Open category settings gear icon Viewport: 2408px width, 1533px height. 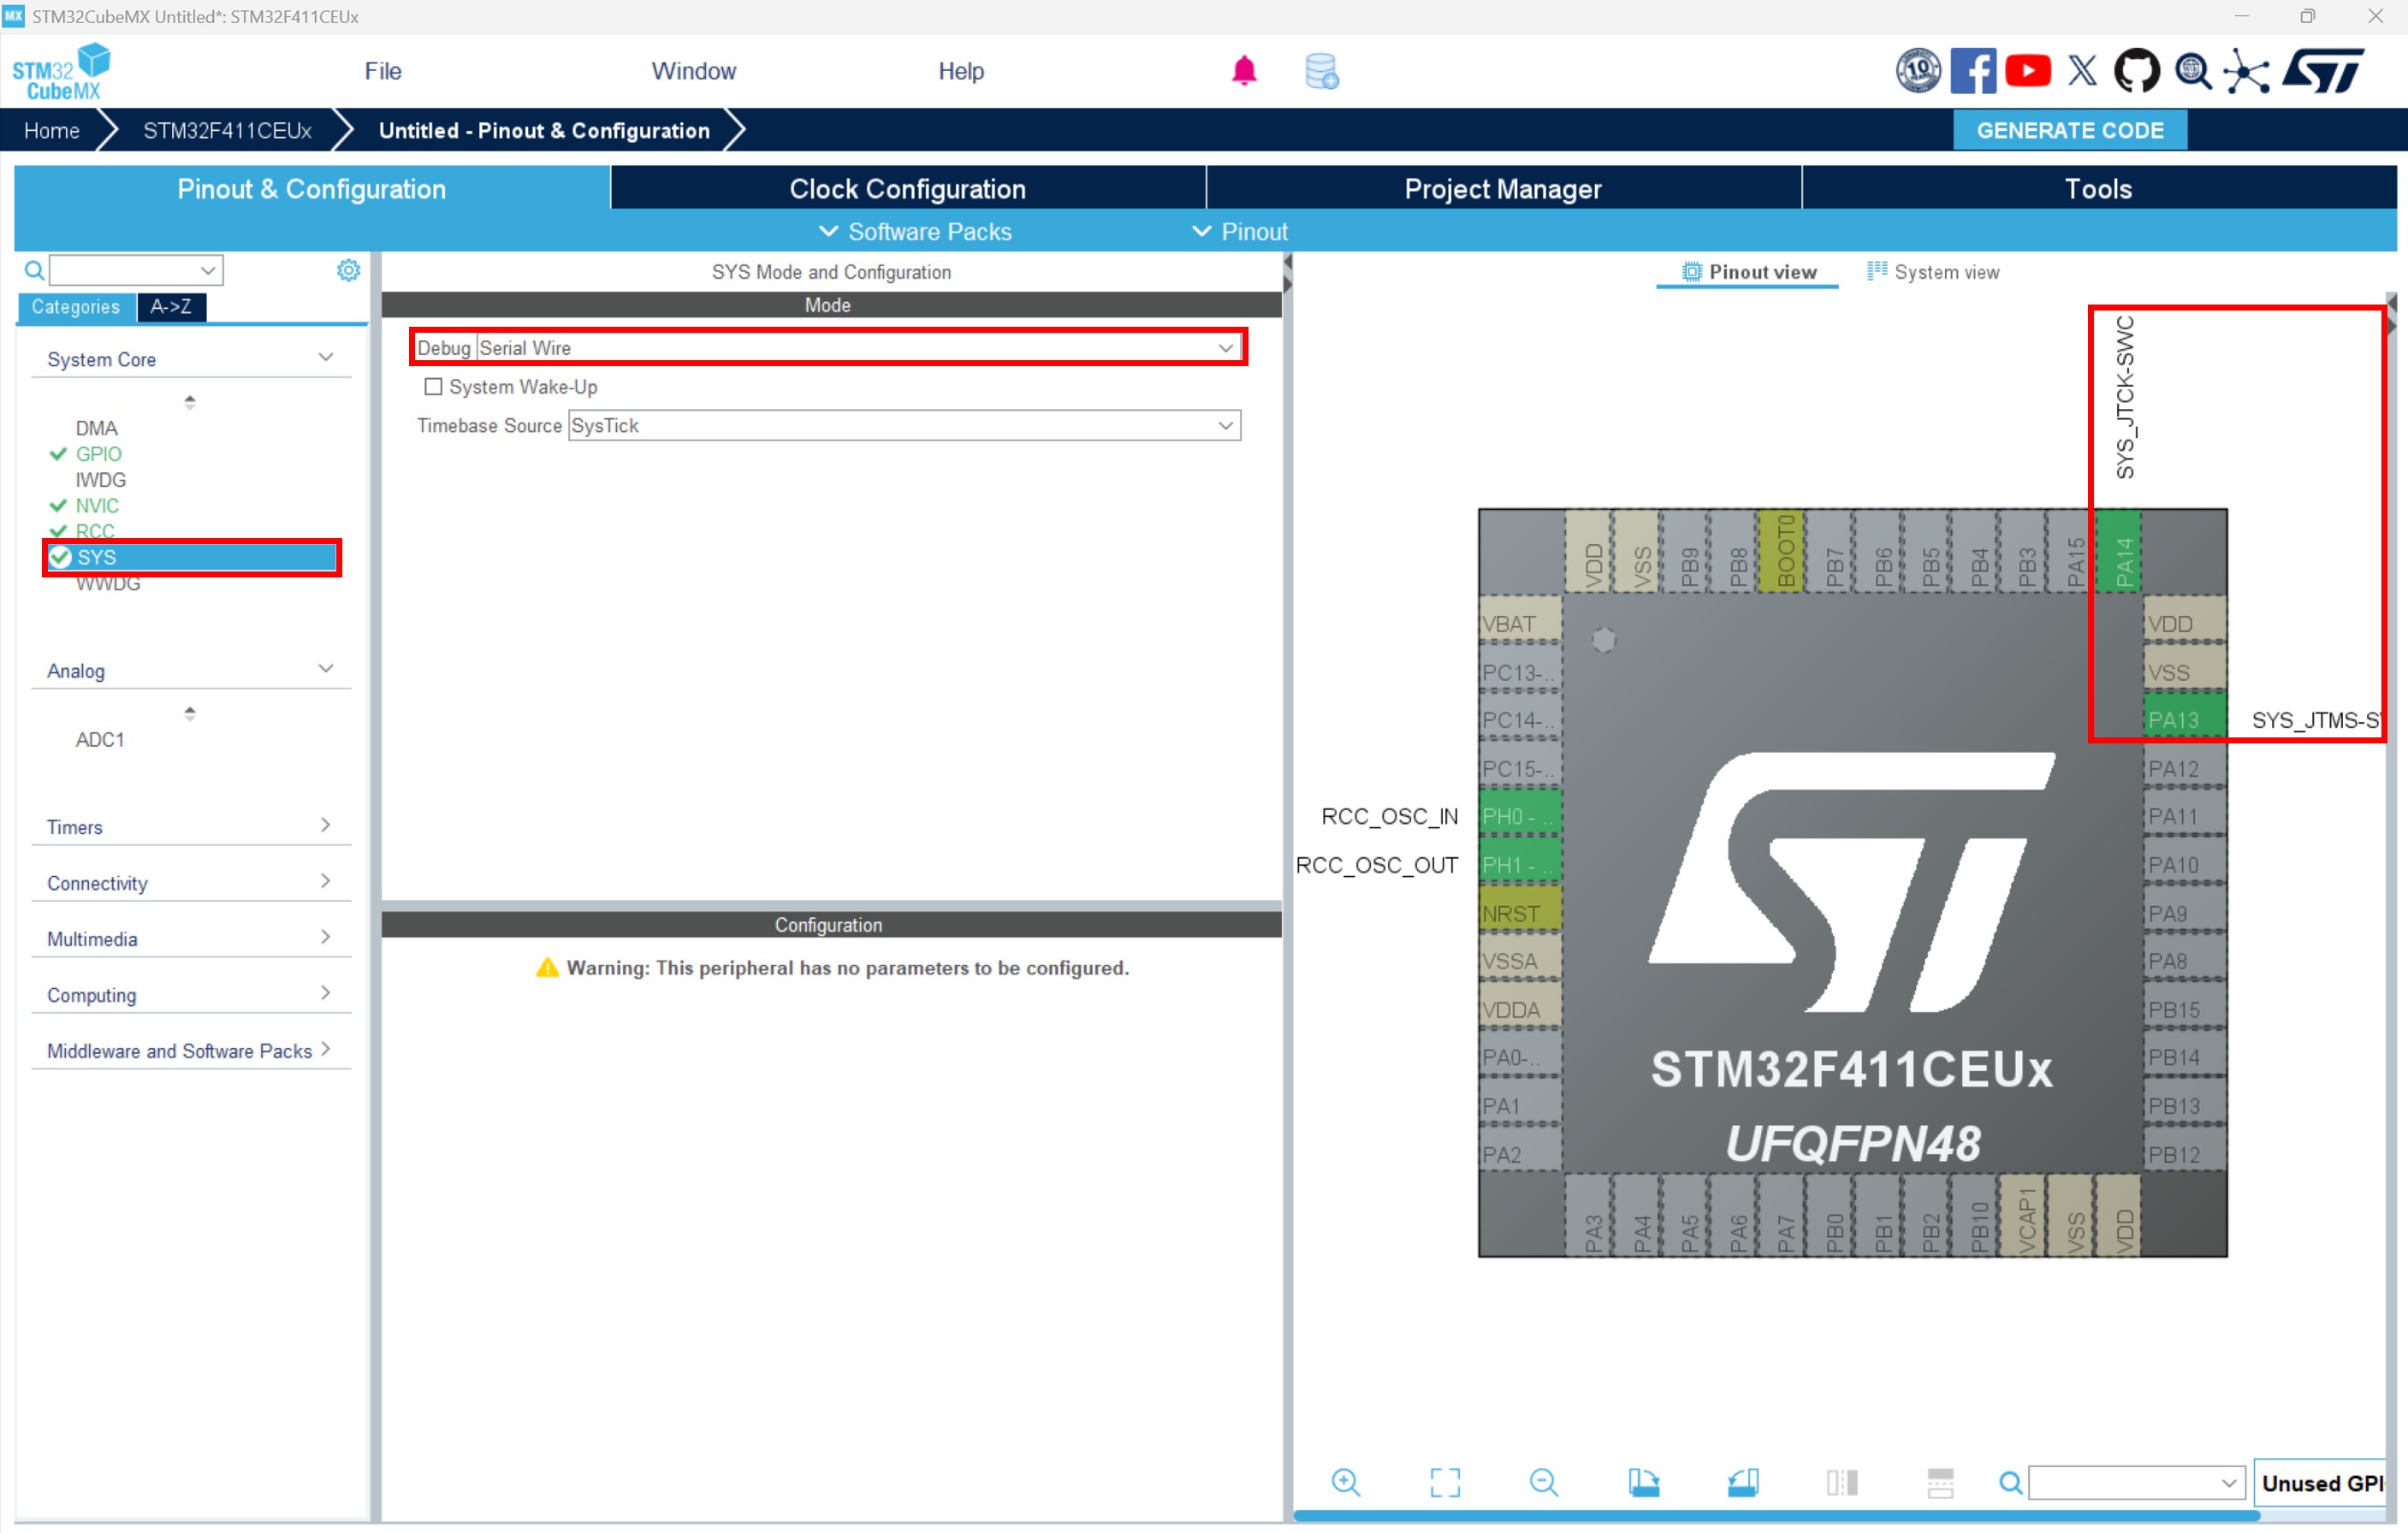pyautogui.click(x=348, y=270)
